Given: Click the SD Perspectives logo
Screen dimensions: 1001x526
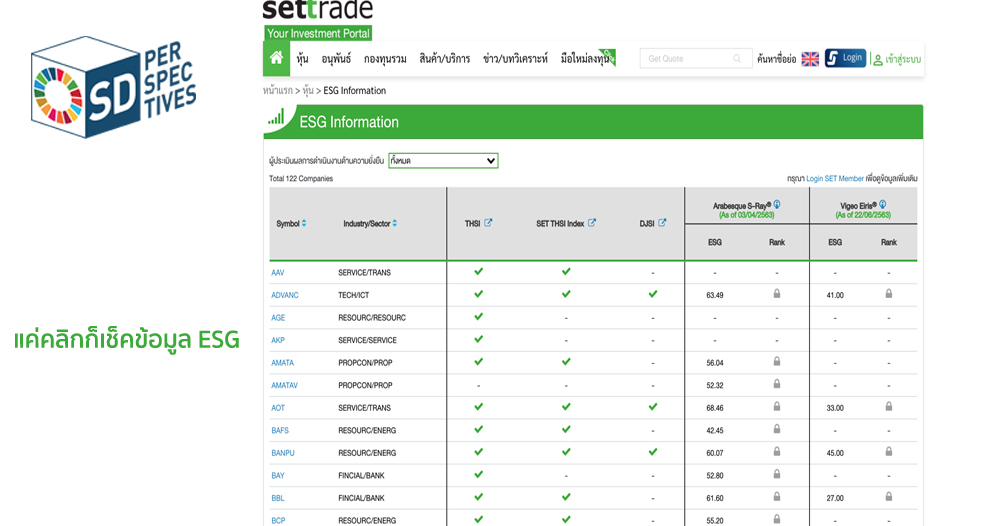Looking at the screenshot, I should point(114,87).
